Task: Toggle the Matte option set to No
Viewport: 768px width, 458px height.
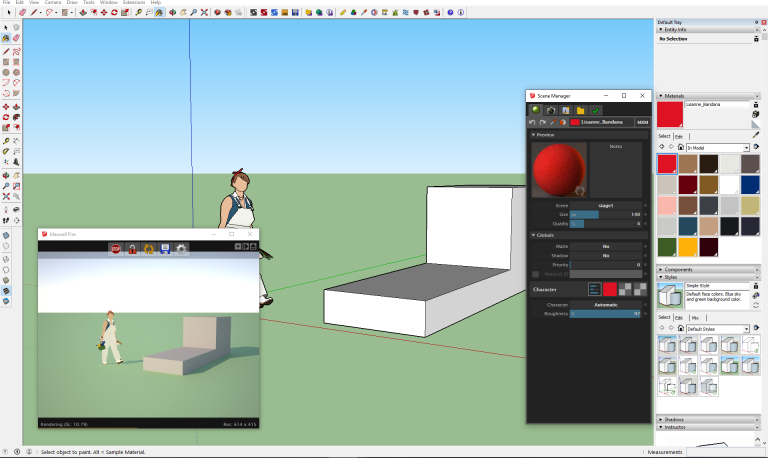Action: tap(606, 245)
